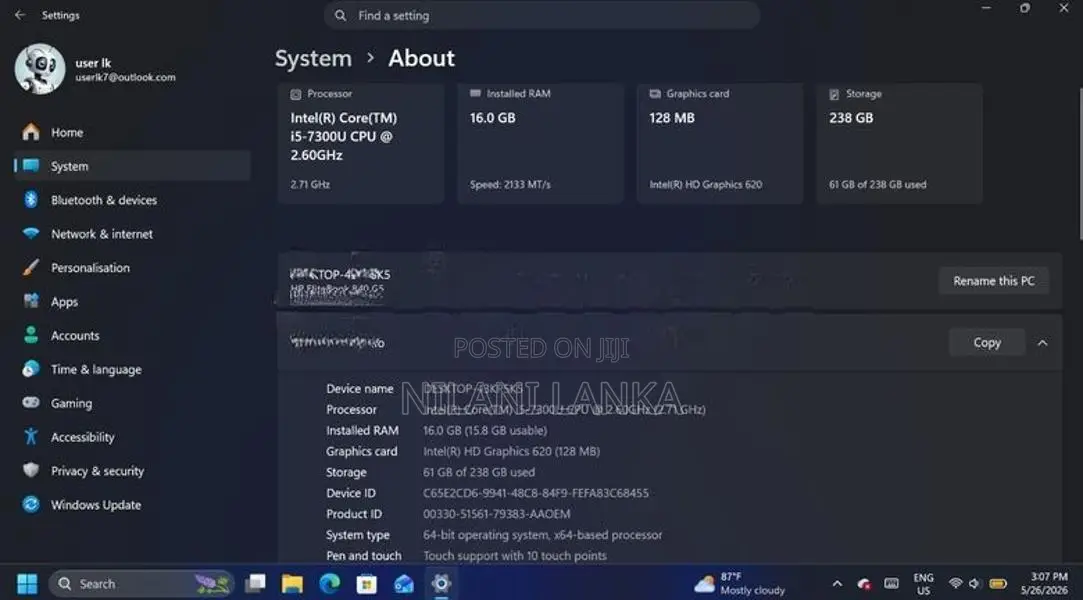Click 'Touch support with 10 touch points'

pos(515,555)
